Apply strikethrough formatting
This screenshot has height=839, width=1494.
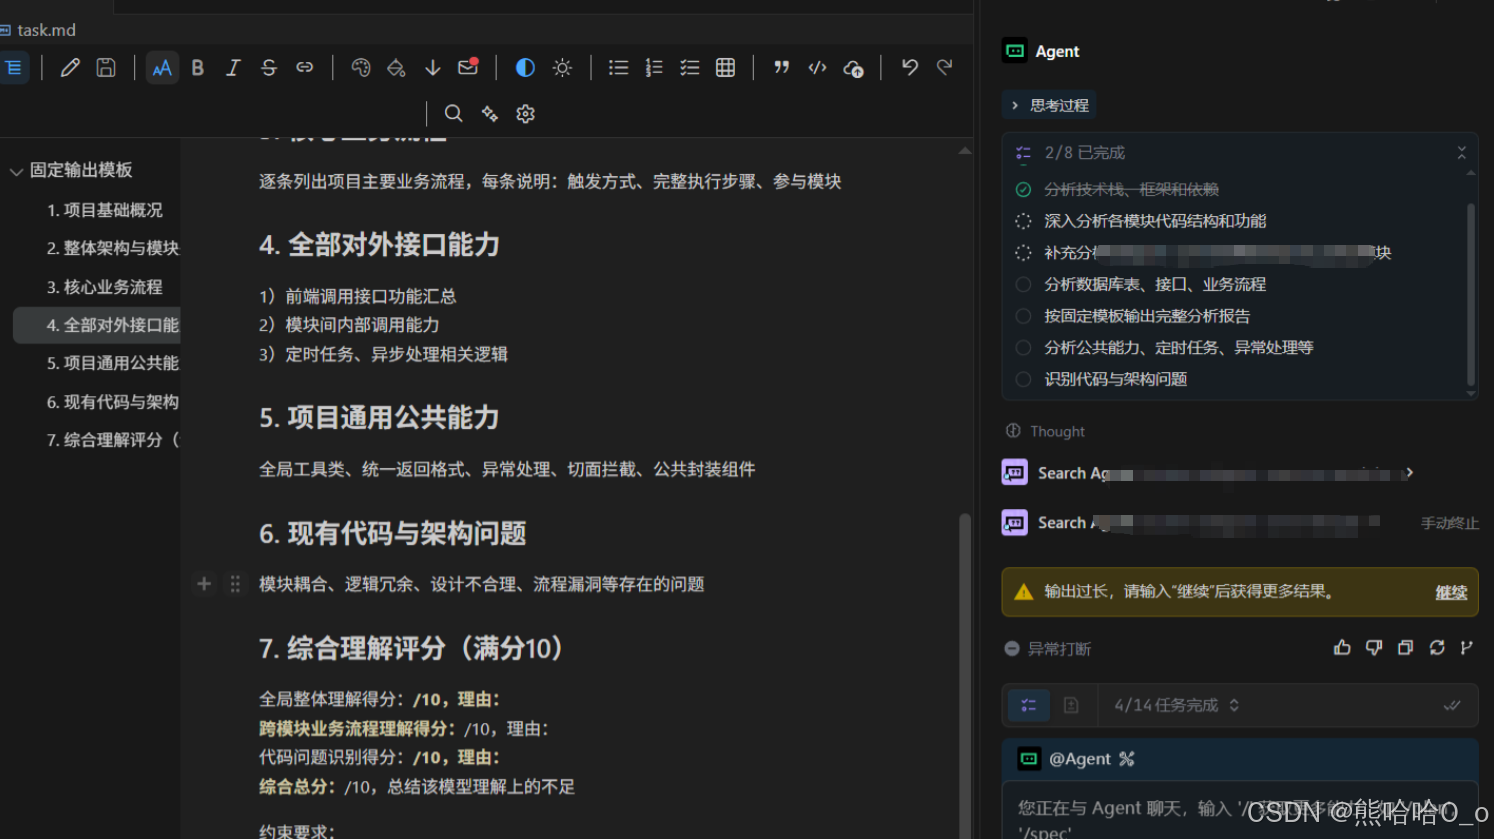coord(269,68)
